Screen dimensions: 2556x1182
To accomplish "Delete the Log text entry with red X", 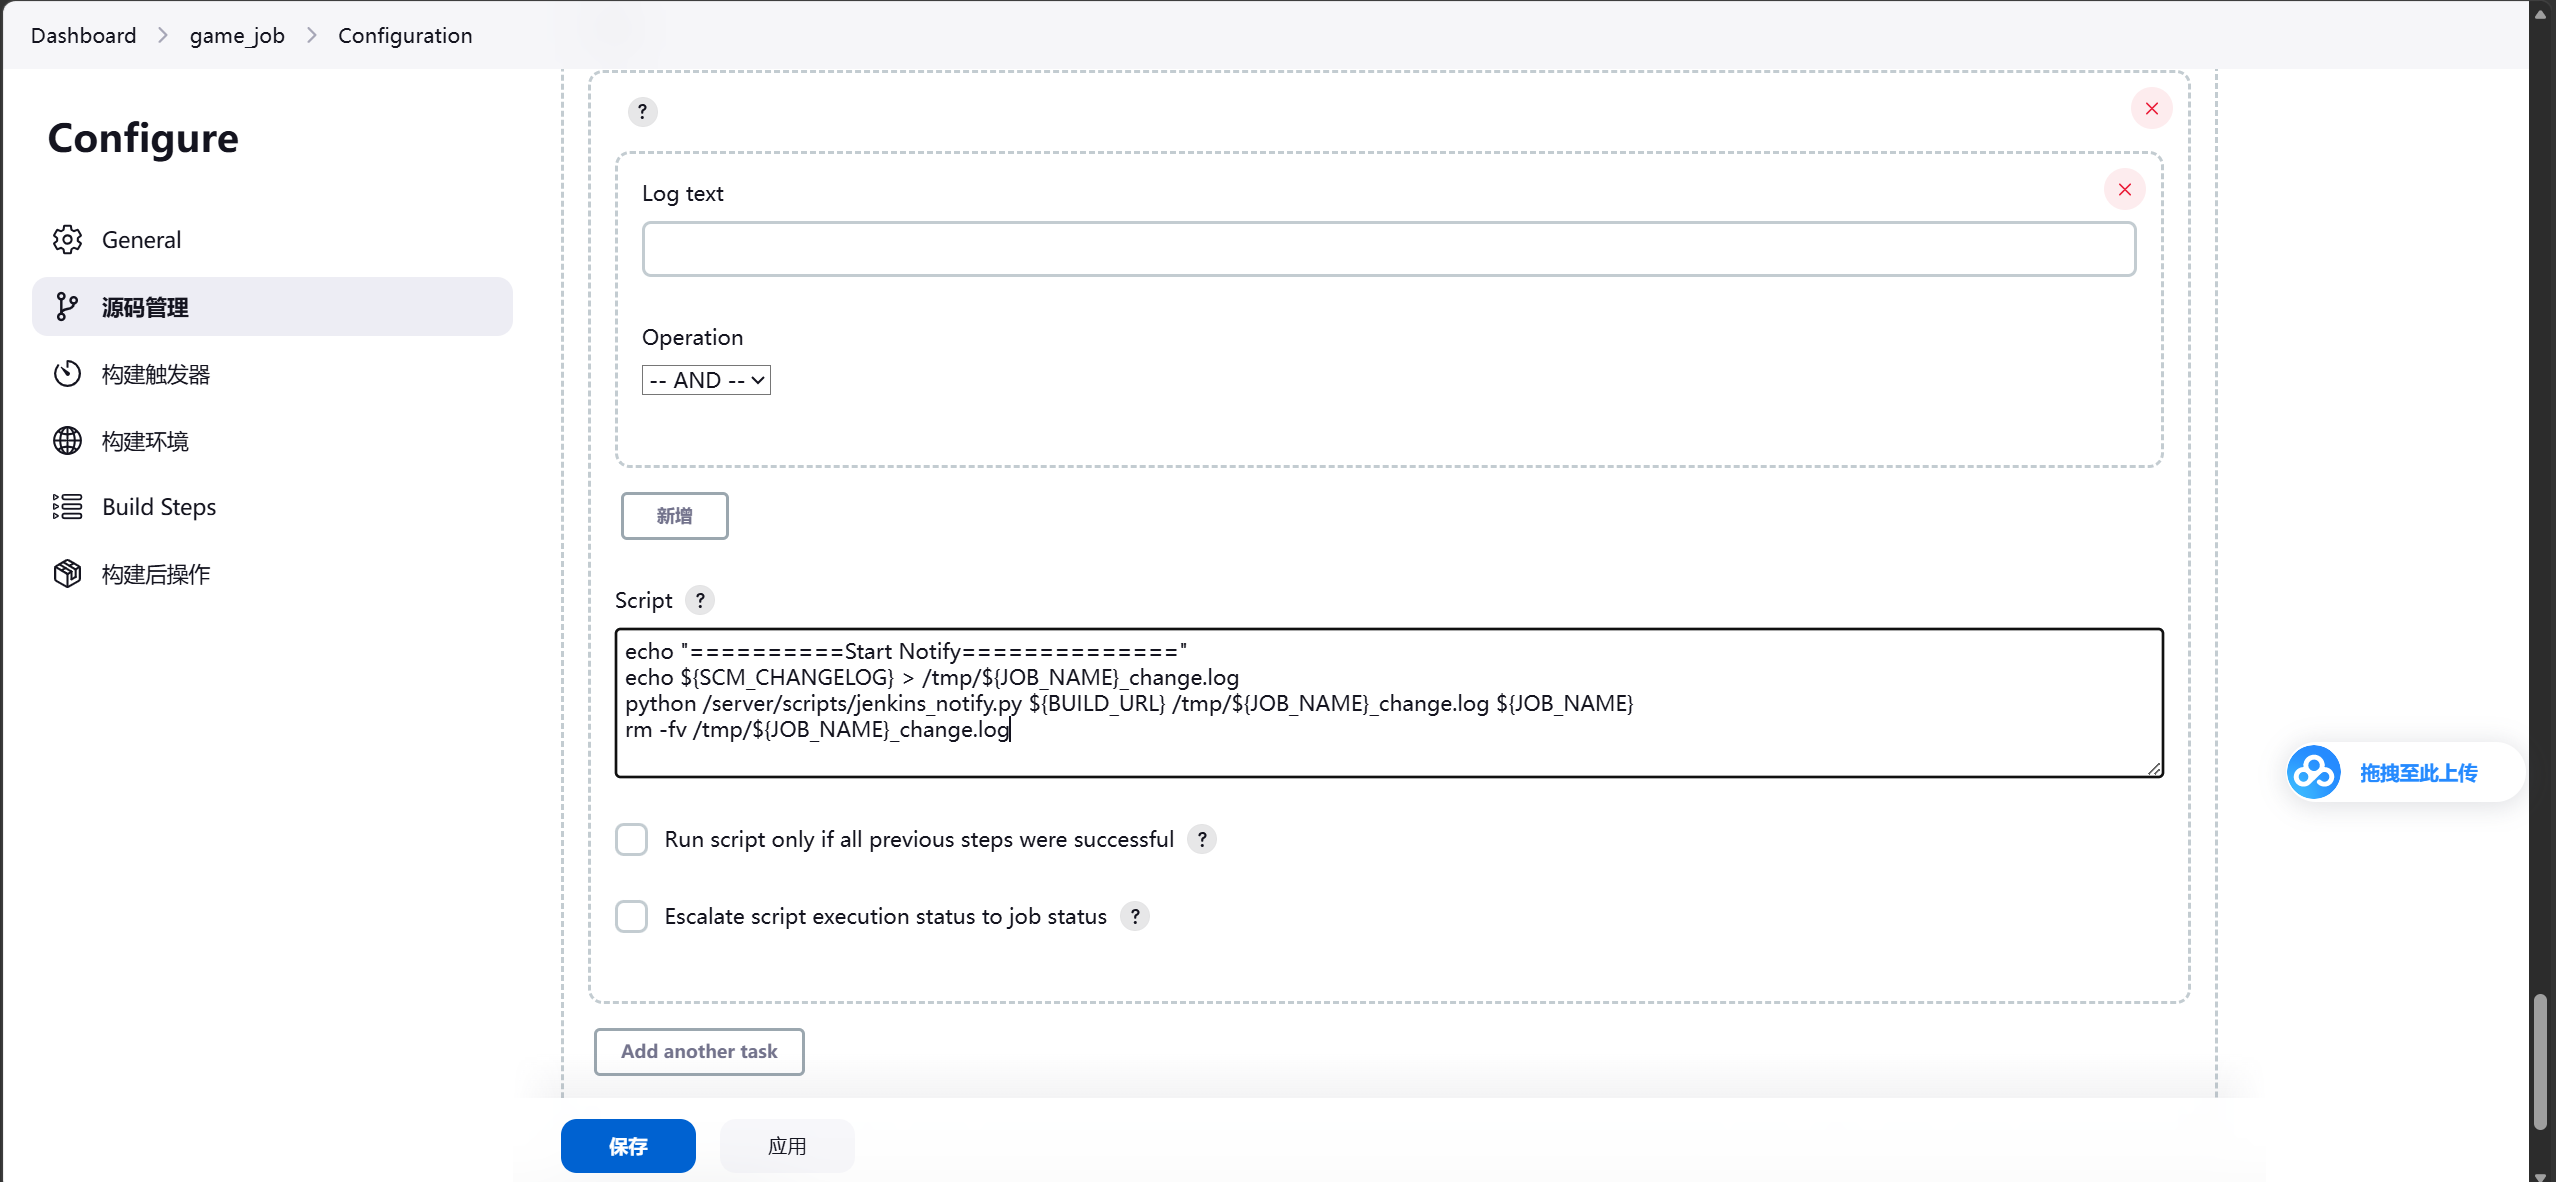I will pos(2124,190).
